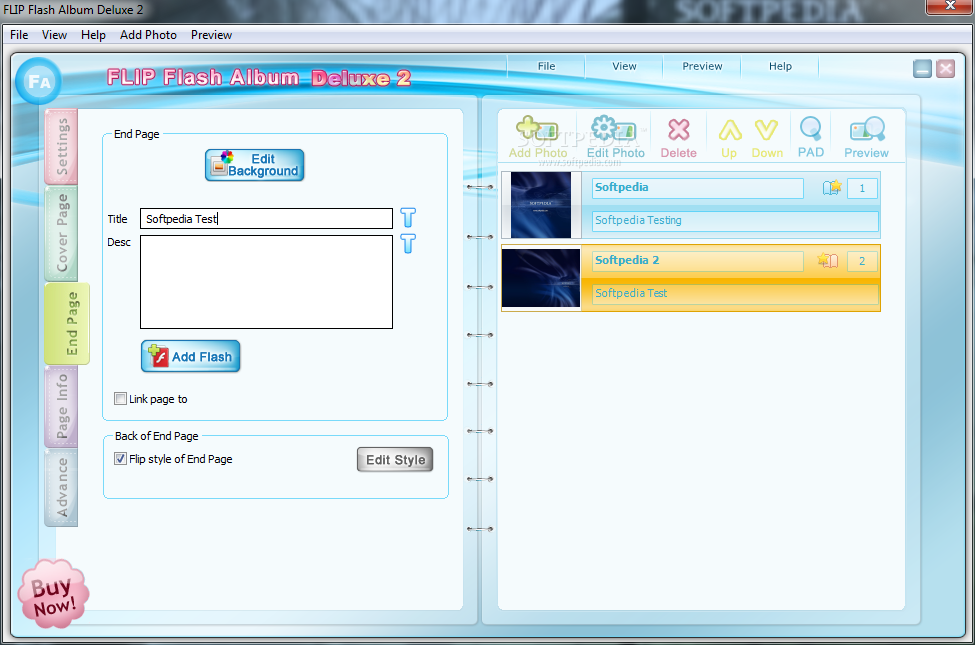
Task: Switch to the Settings side tab
Action: [62, 147]
